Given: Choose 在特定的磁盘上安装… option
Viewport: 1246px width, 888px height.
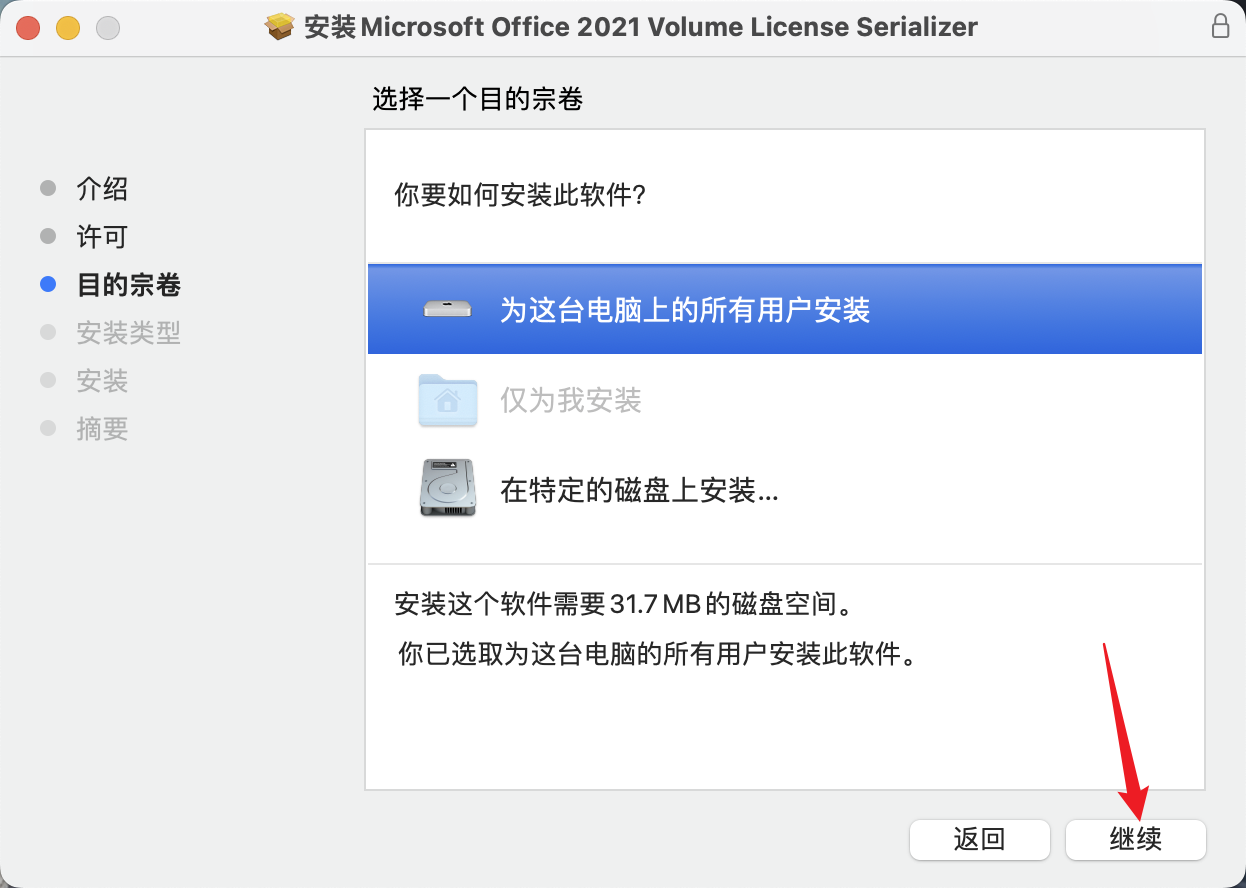Looking at the screenshot, I should (784, 490).
